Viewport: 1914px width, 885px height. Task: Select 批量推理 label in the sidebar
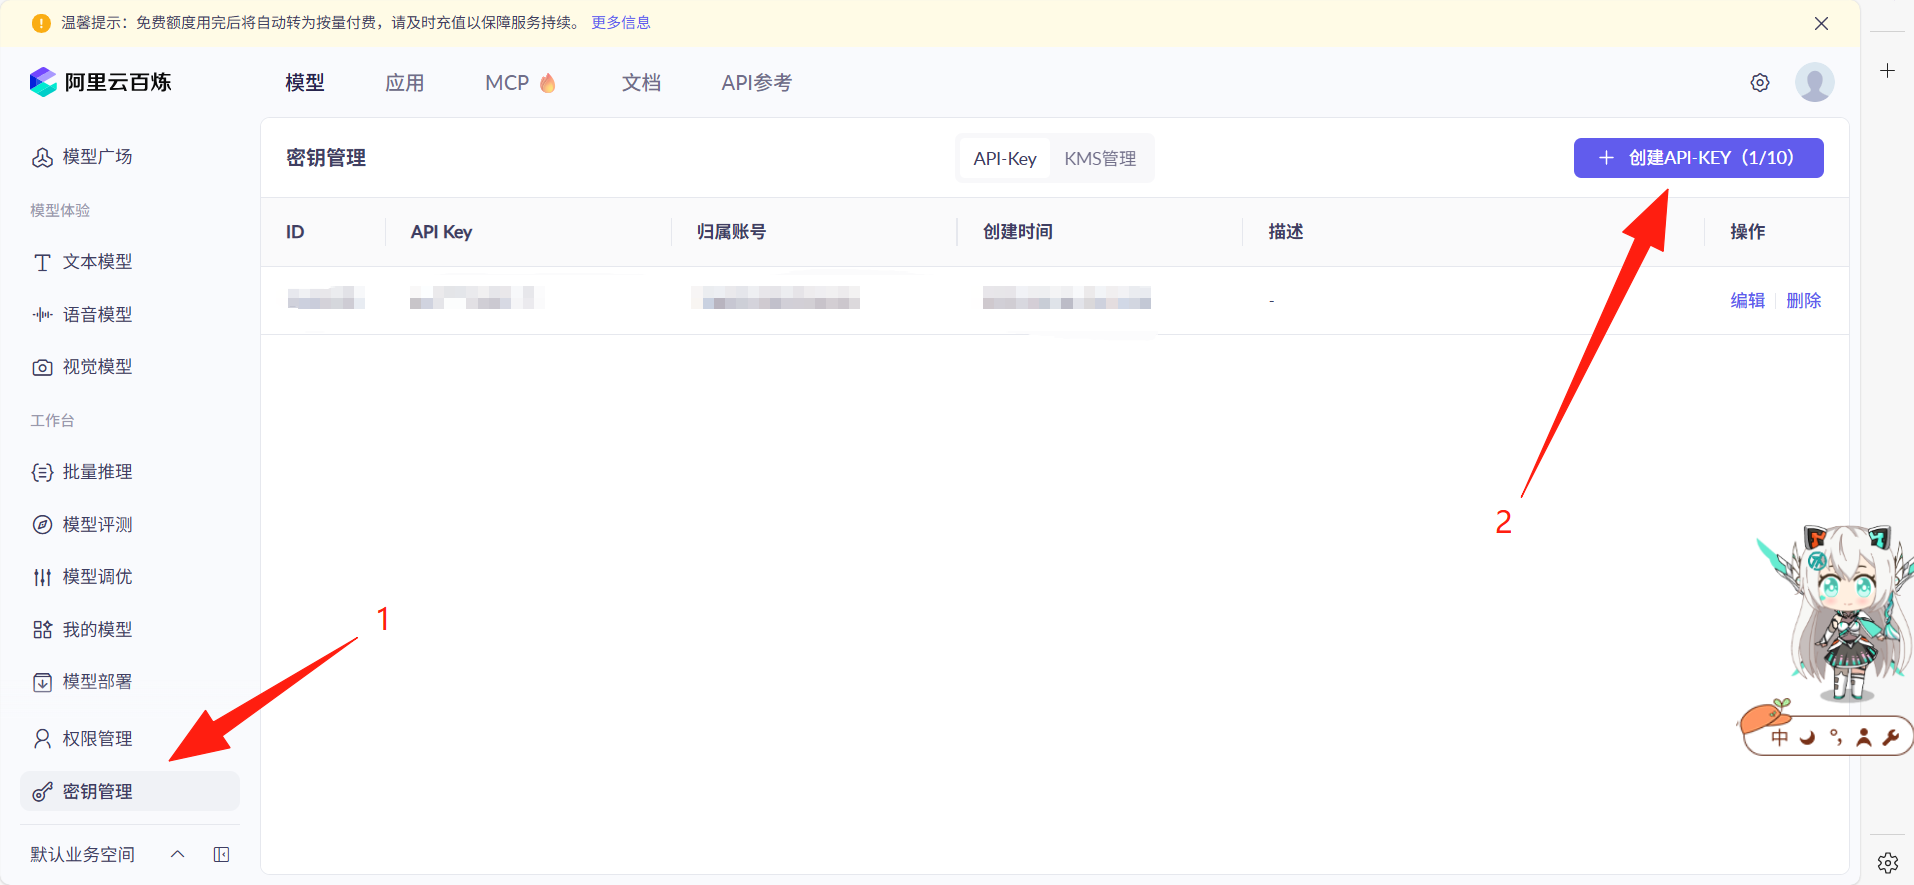pyautogui.click(x=97, y=472)
